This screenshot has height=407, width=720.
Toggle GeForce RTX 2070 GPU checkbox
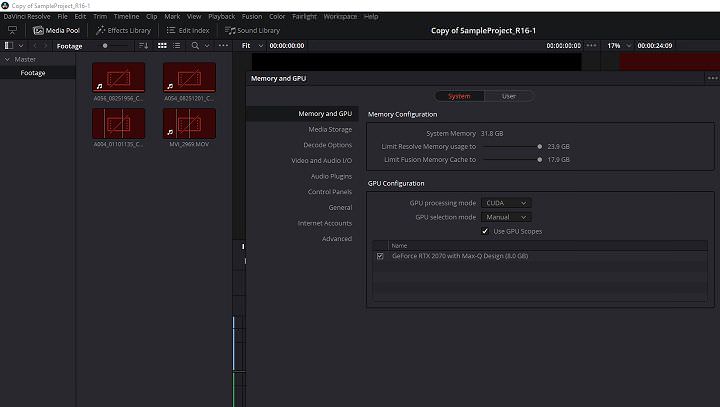pos(380,256)
